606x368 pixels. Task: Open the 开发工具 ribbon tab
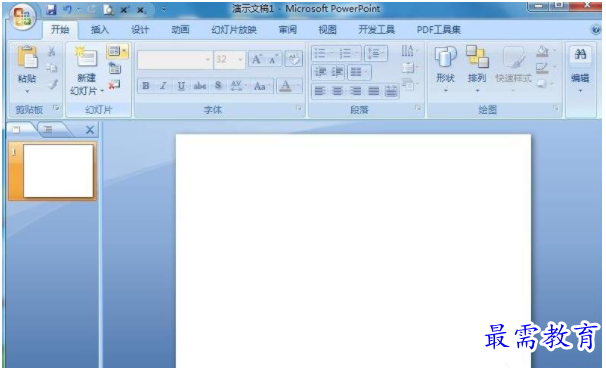(x=376, y=29)
